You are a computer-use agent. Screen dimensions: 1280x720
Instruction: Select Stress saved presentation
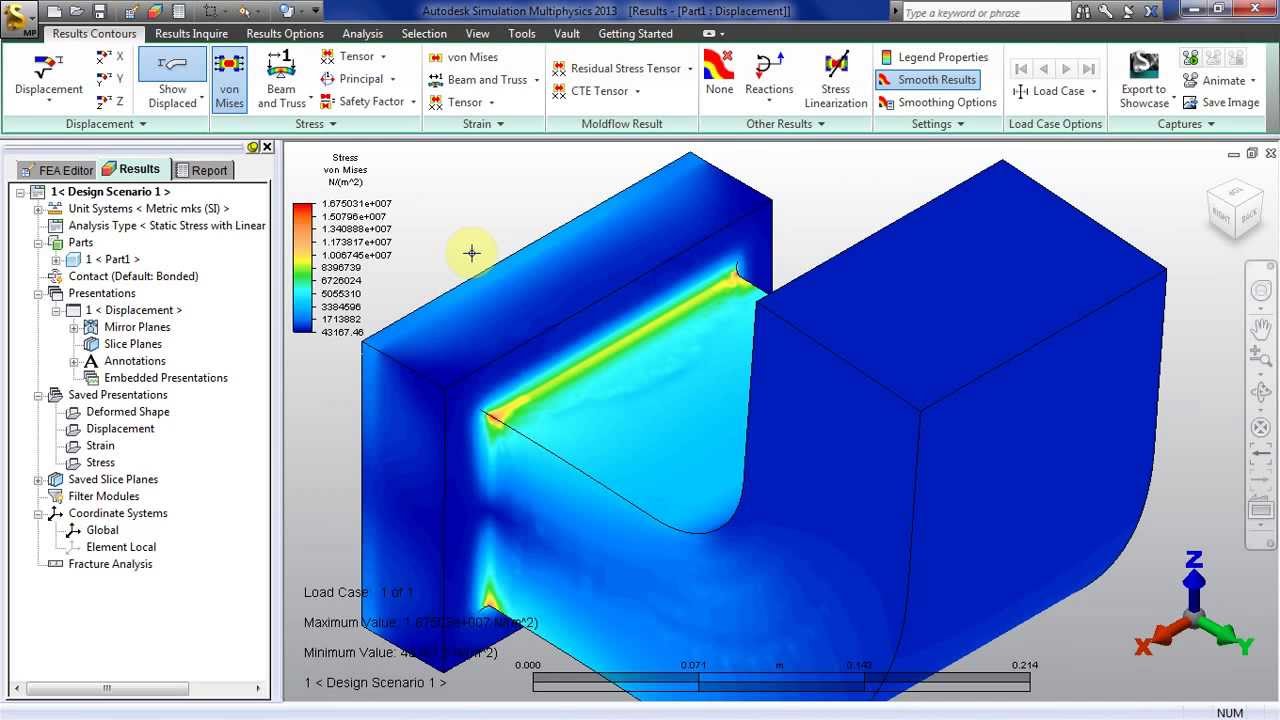tap(100, 463)
